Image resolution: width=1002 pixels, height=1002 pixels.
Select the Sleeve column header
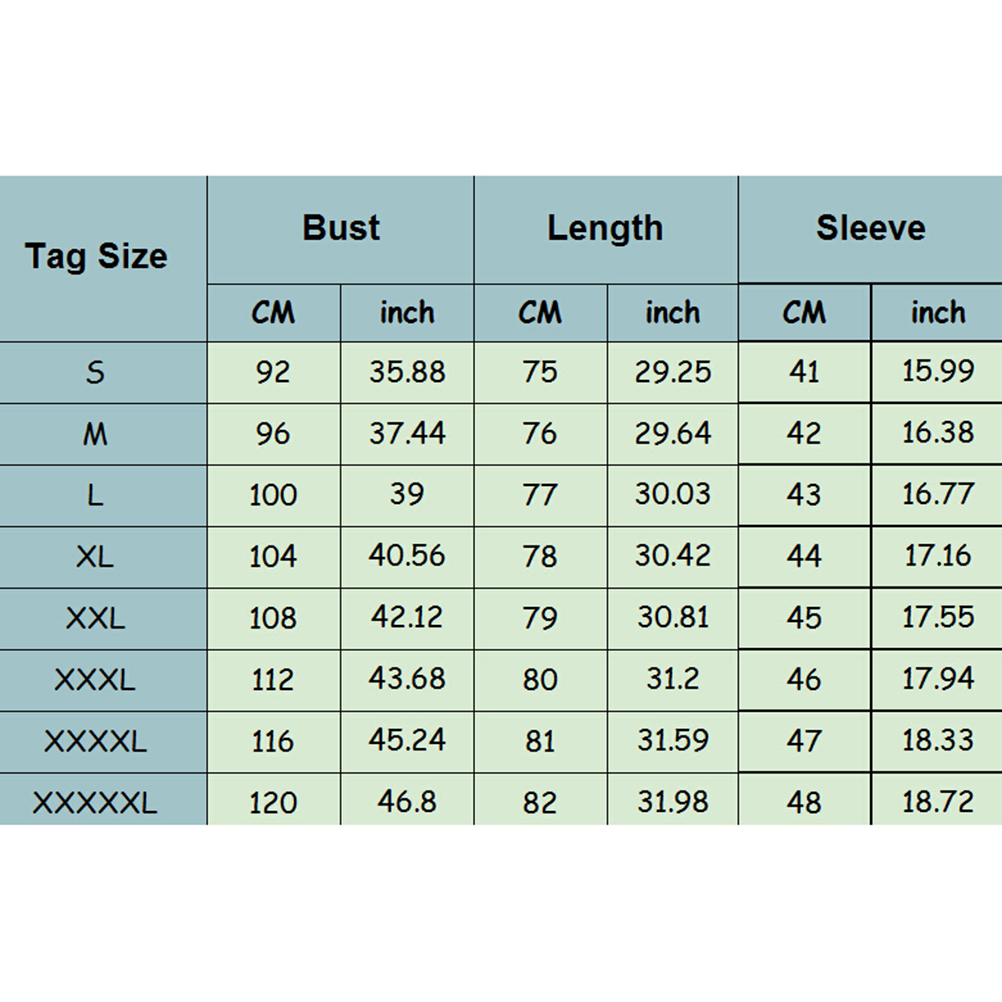[x=870, y=228]
